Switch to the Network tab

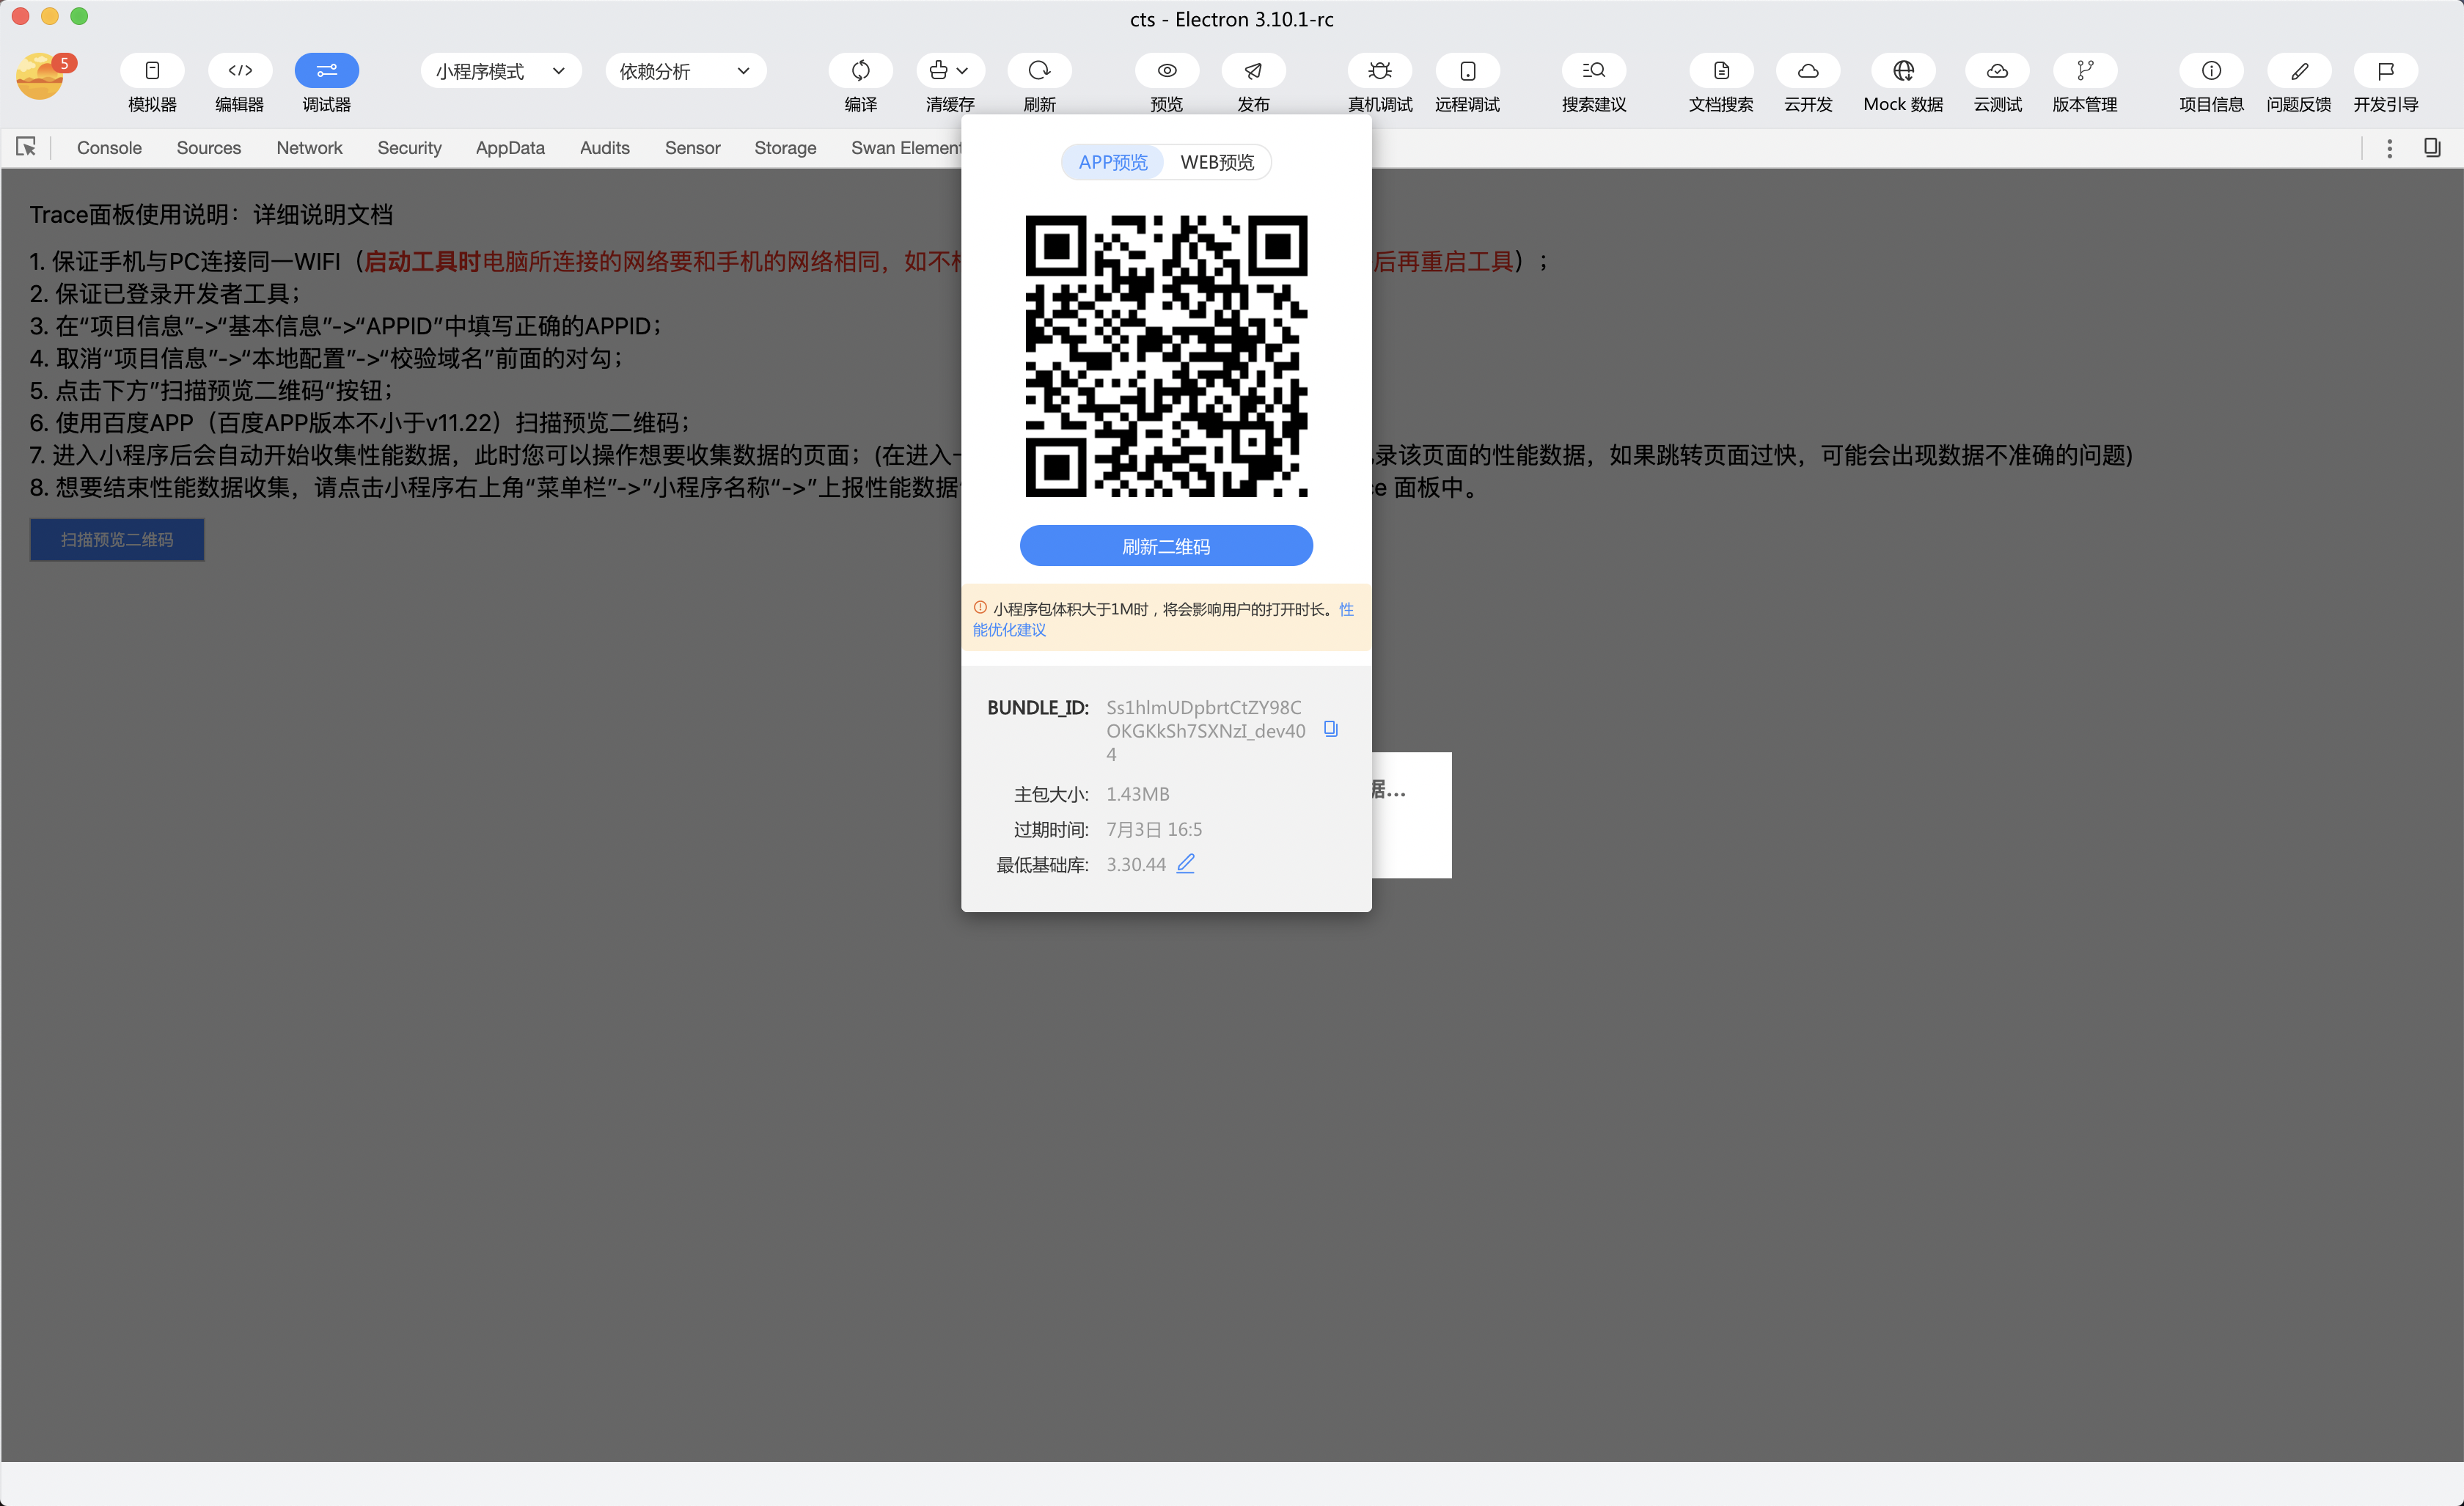click(x=309, y=148)
